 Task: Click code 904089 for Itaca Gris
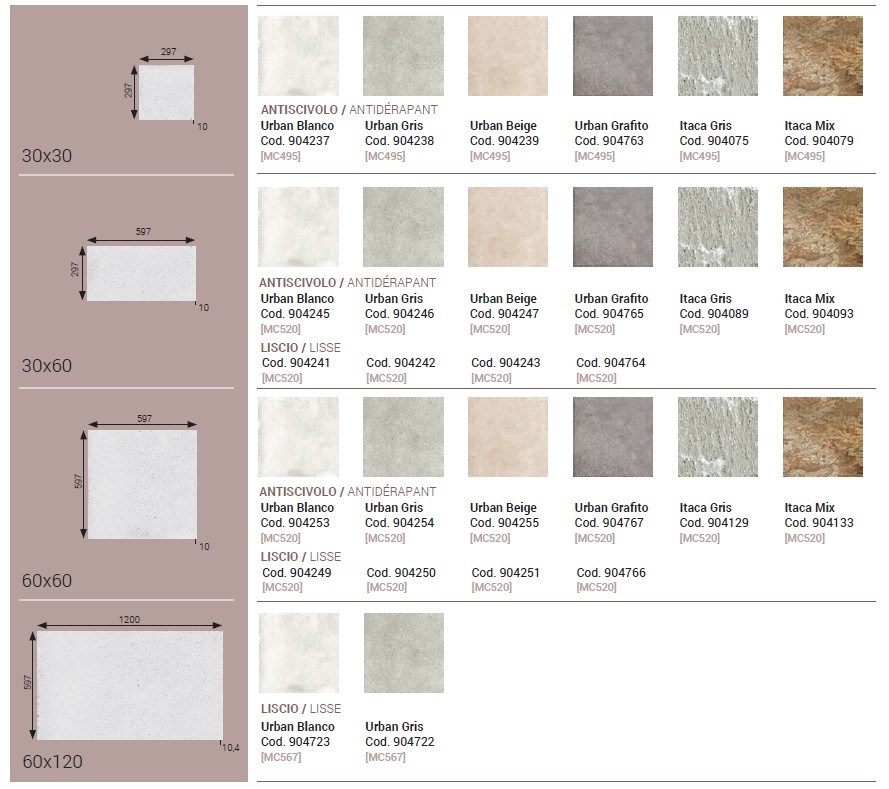[x=714, y=313]
